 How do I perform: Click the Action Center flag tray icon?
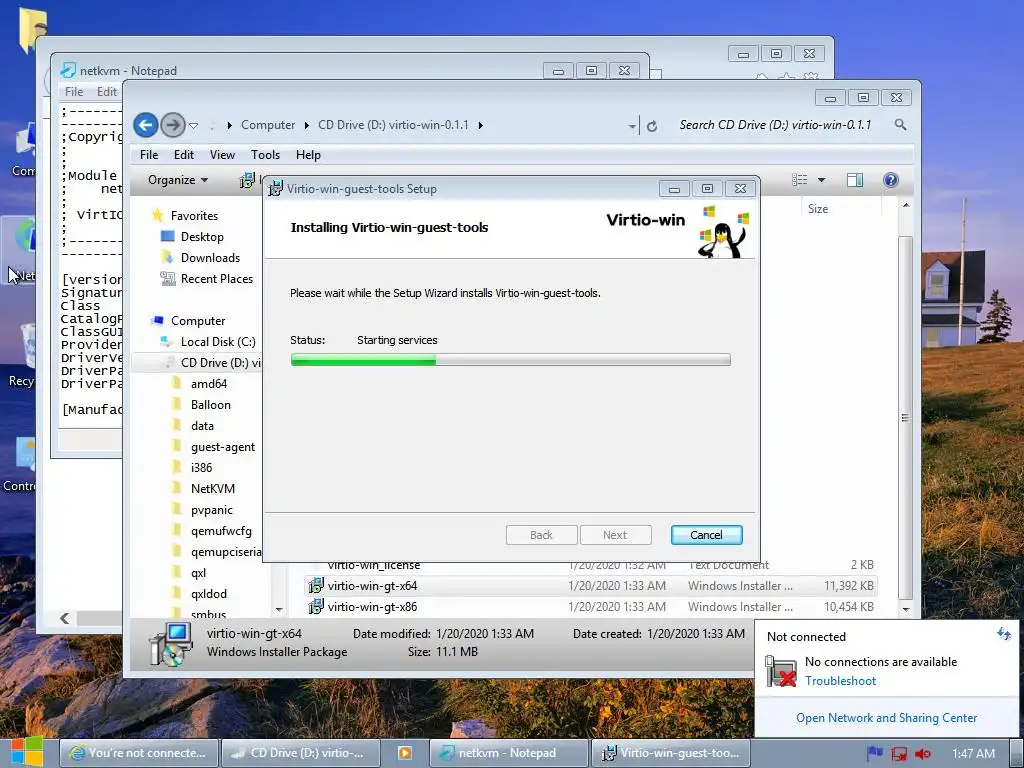pyautogui.click(x=874, y=754)
